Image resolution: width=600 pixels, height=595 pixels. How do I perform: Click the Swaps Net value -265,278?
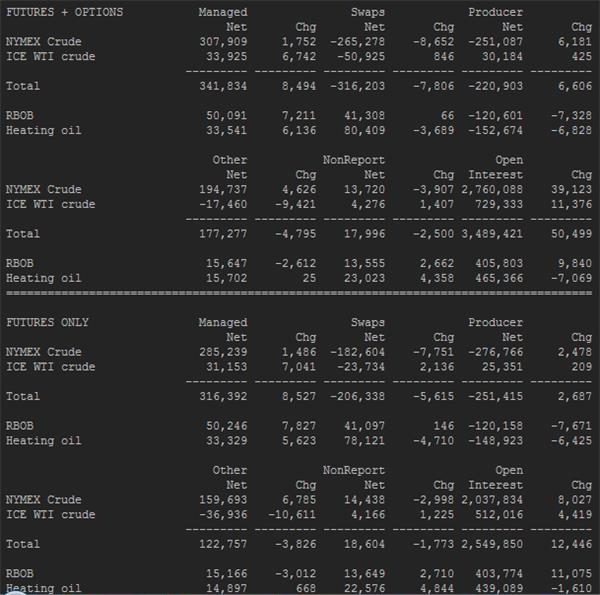[357, 42]
